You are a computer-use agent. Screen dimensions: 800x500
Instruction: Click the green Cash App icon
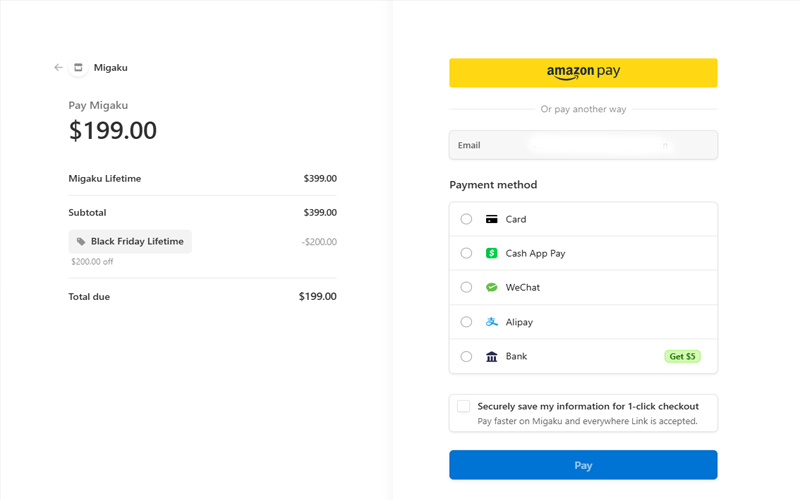coord(491,253)
